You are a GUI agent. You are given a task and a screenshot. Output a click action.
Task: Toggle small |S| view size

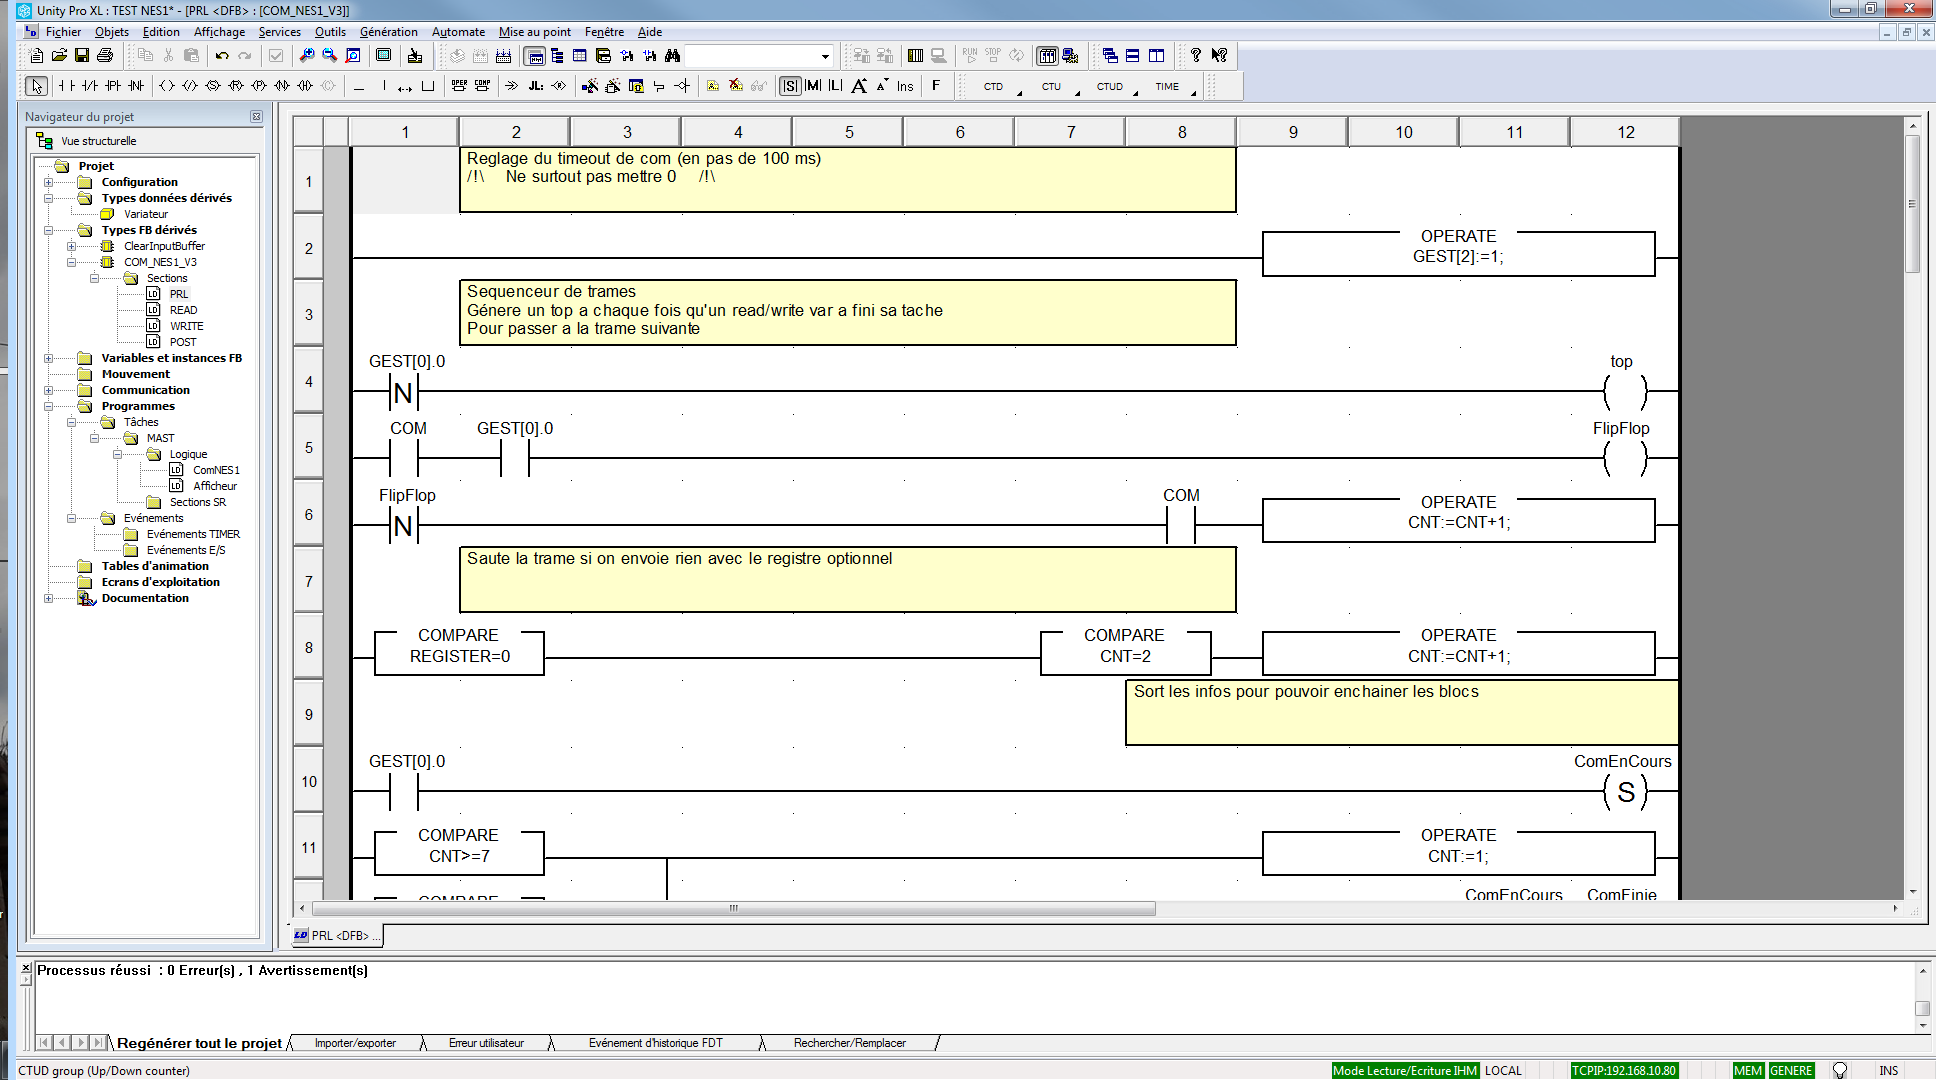pyautogui.click(x=790, y=86)
